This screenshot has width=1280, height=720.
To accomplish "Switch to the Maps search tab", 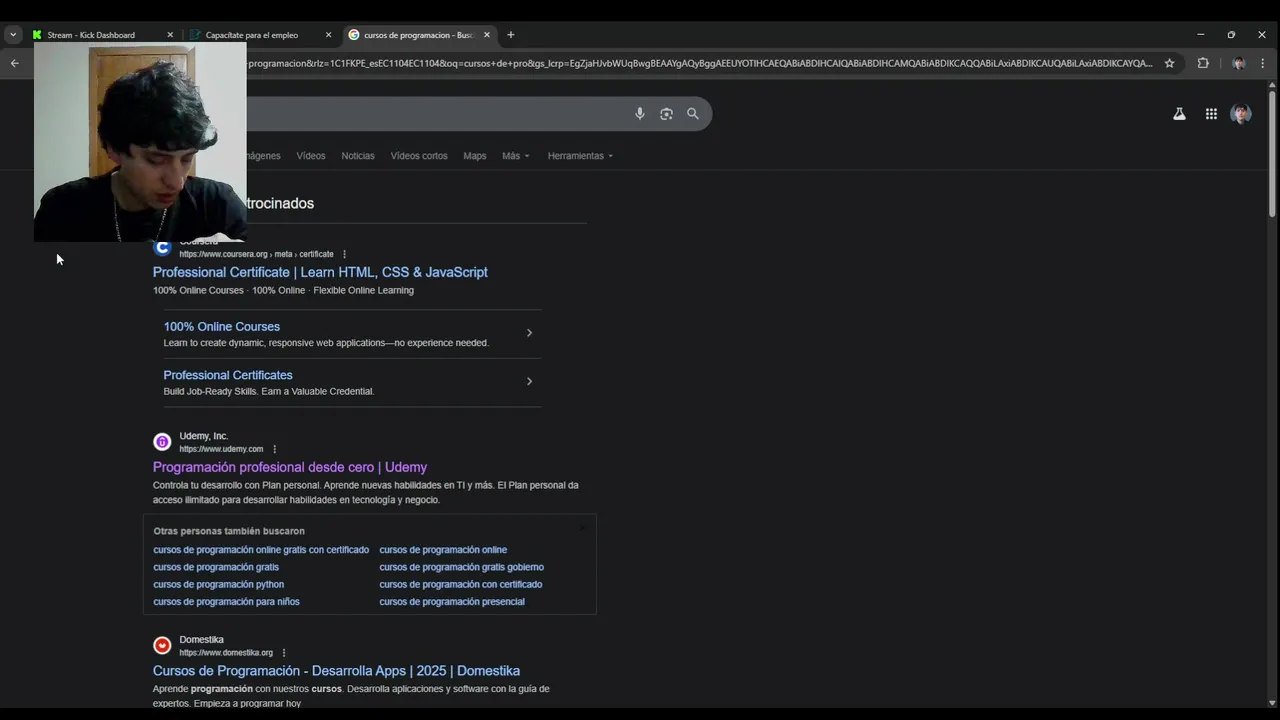I will click(475, 156).
